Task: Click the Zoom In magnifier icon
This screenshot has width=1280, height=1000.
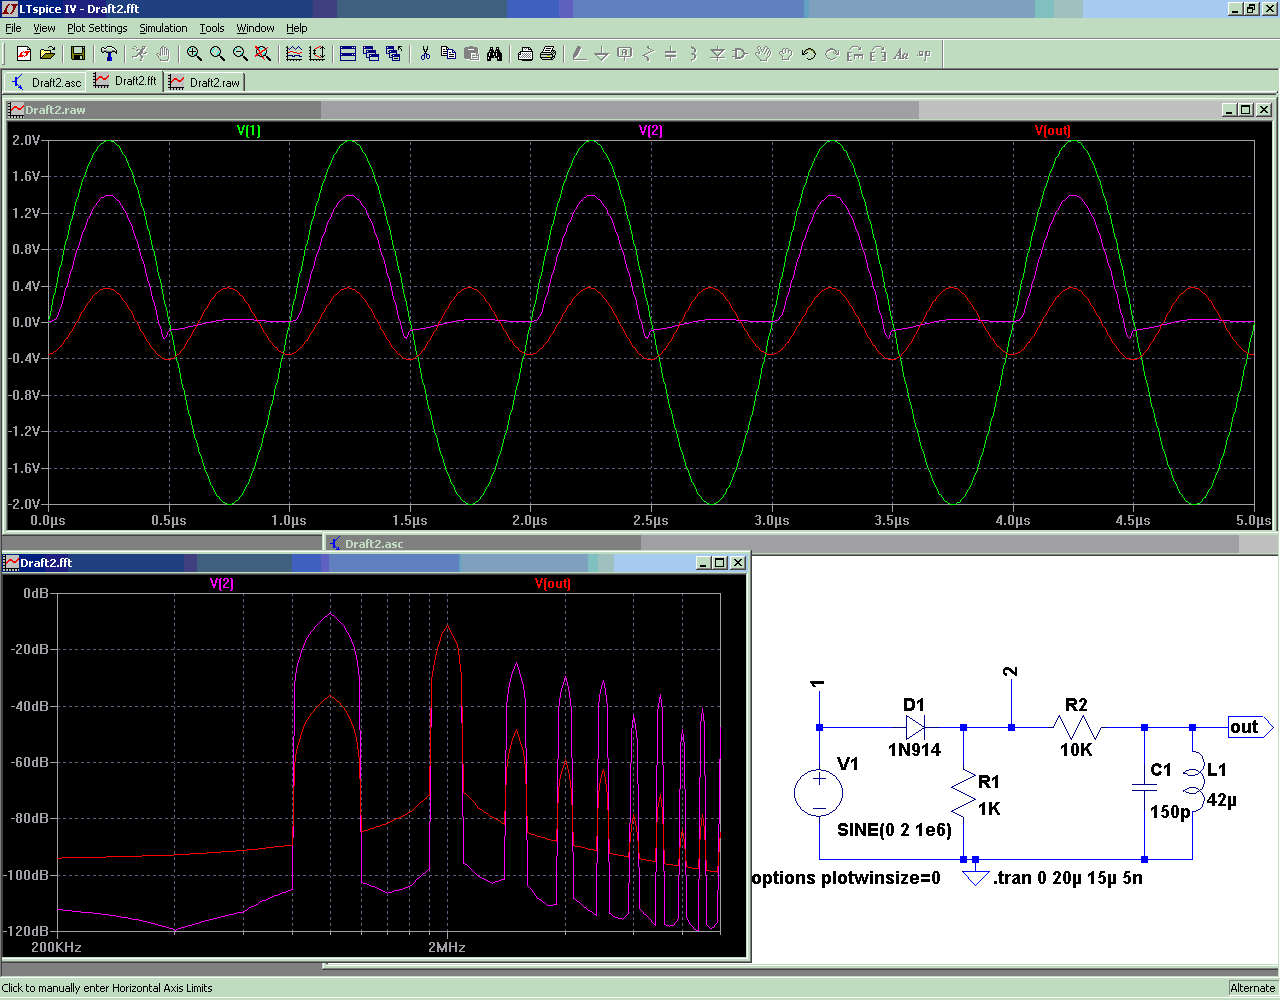Action: [x=194, y=54]
